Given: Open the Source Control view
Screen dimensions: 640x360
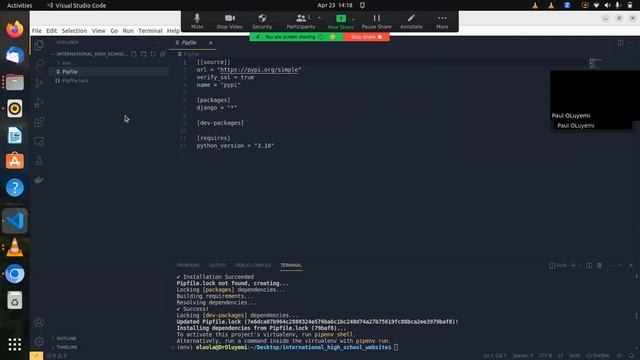Looking at the screenshot, I should click(39, 84).
